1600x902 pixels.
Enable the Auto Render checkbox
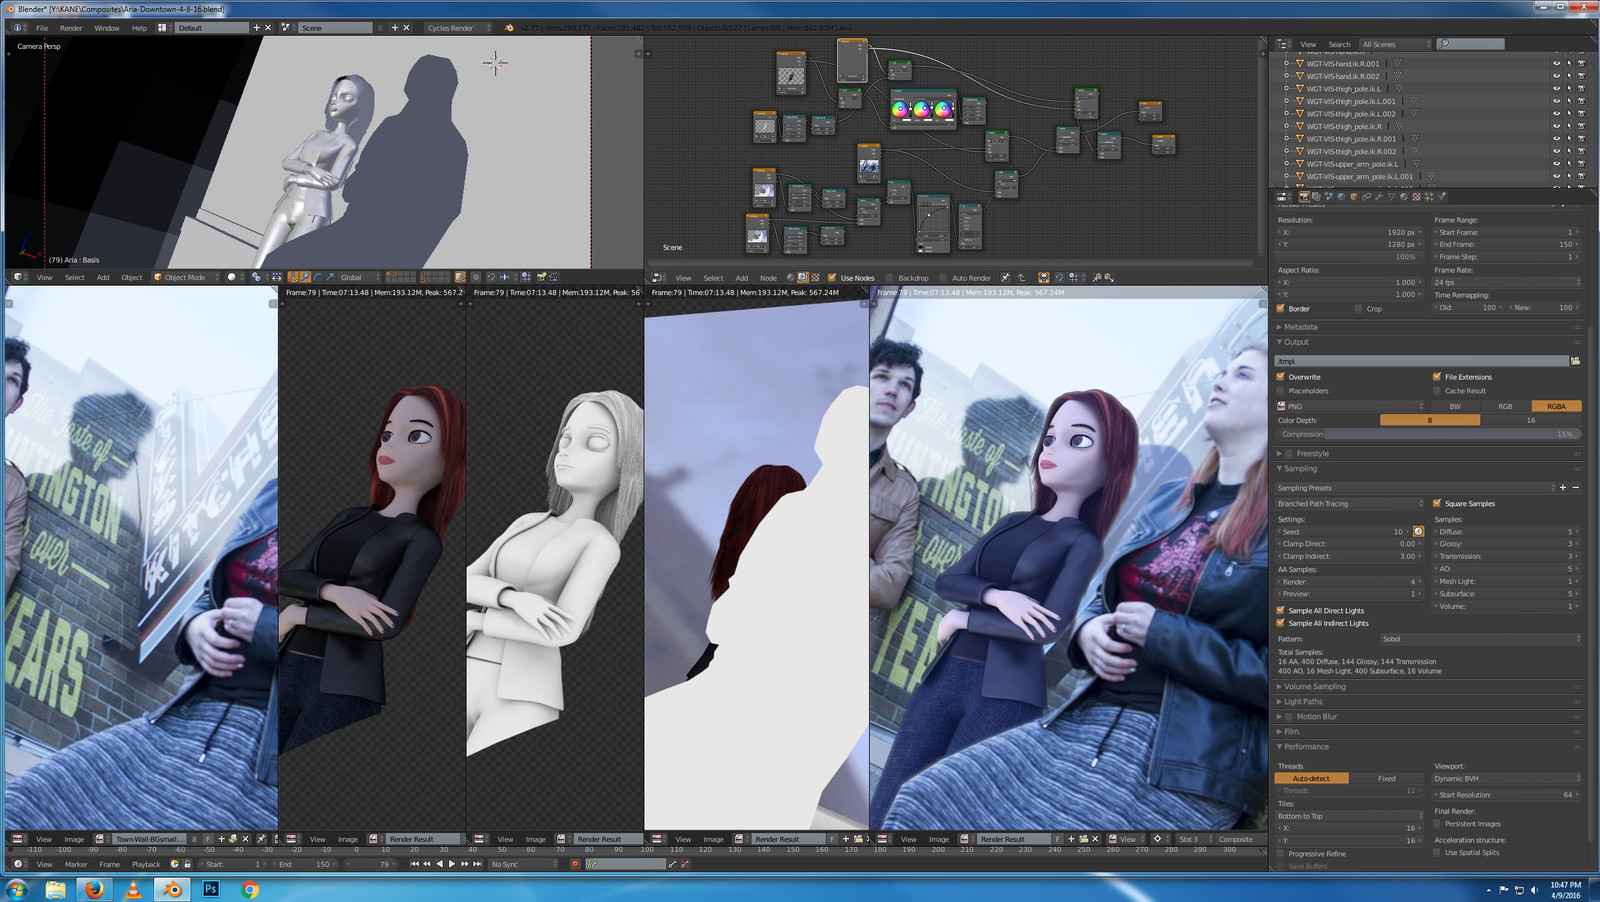943,278
